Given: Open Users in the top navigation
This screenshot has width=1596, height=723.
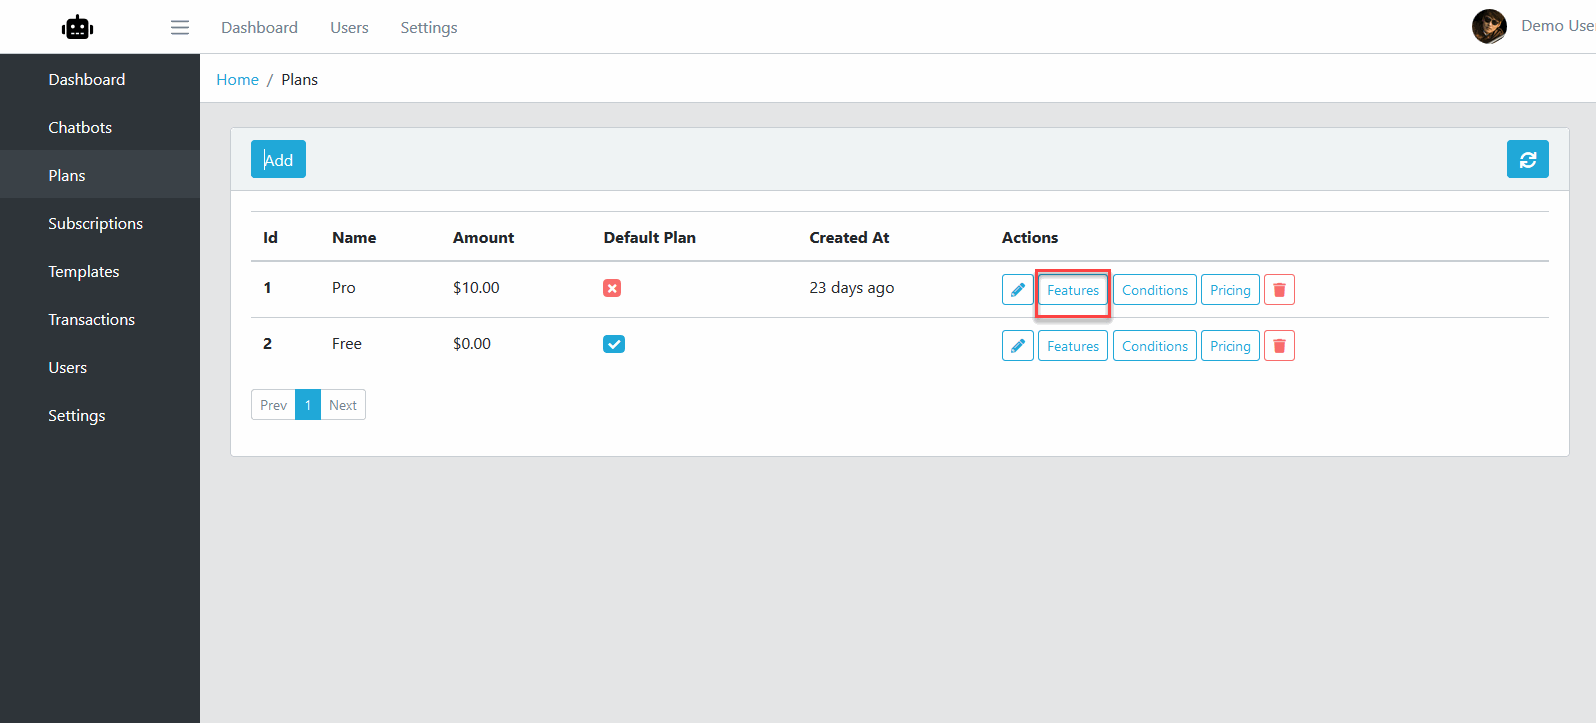Looking at the screenshot, I should tap(349, 27).
